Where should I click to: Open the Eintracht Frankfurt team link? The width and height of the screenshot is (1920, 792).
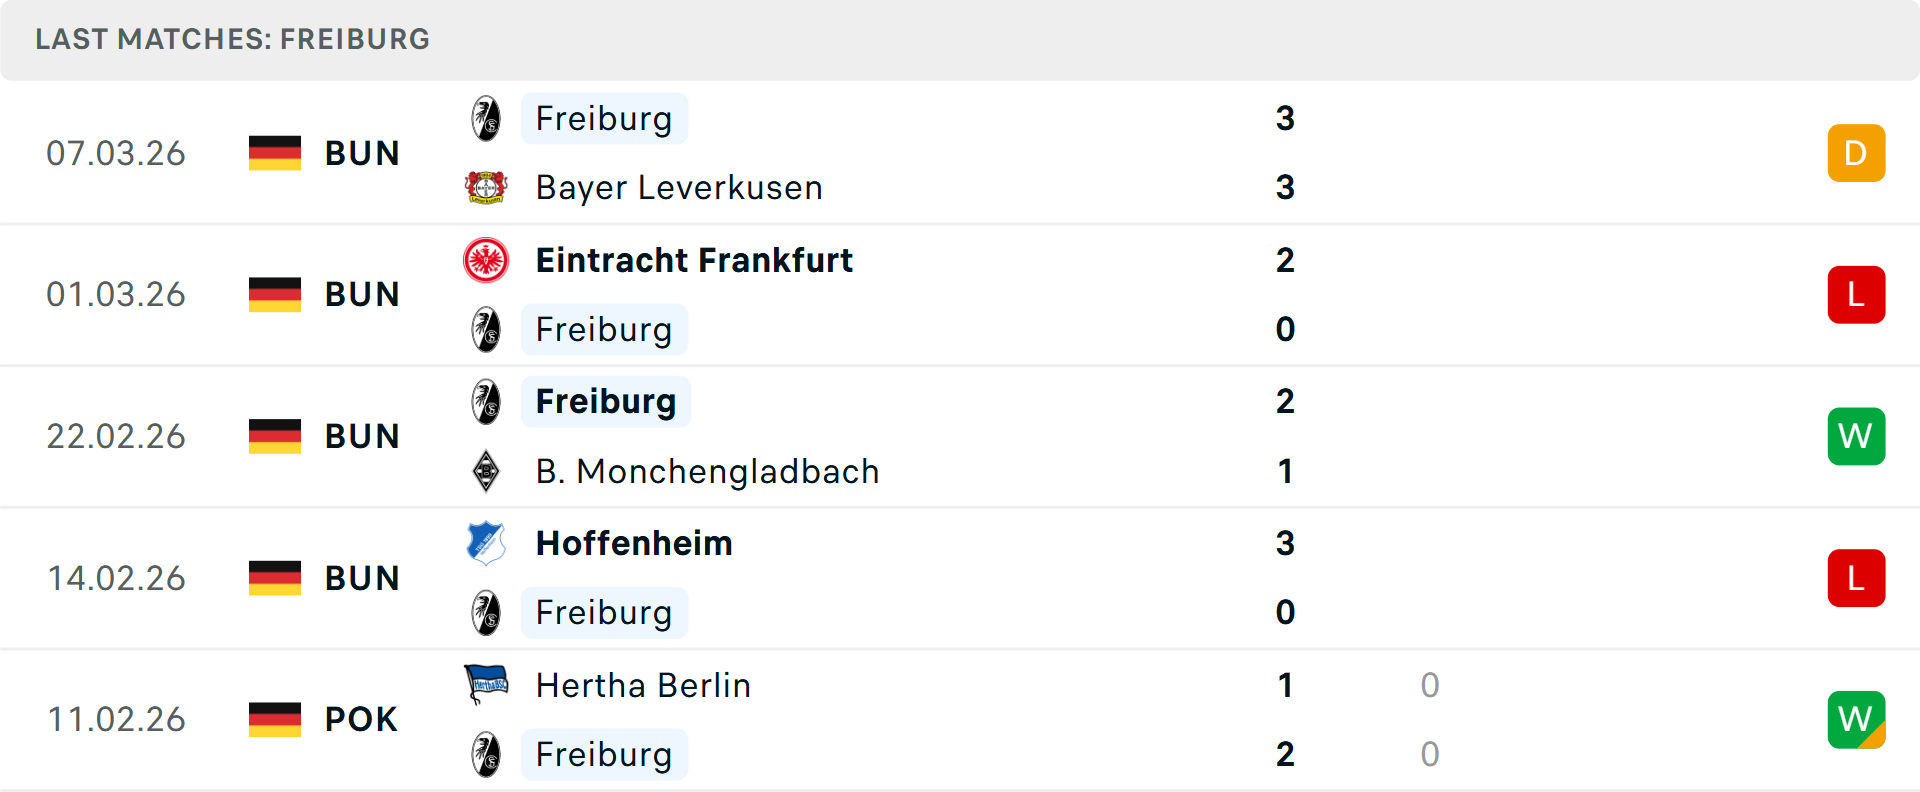click(x=694, y=260)
